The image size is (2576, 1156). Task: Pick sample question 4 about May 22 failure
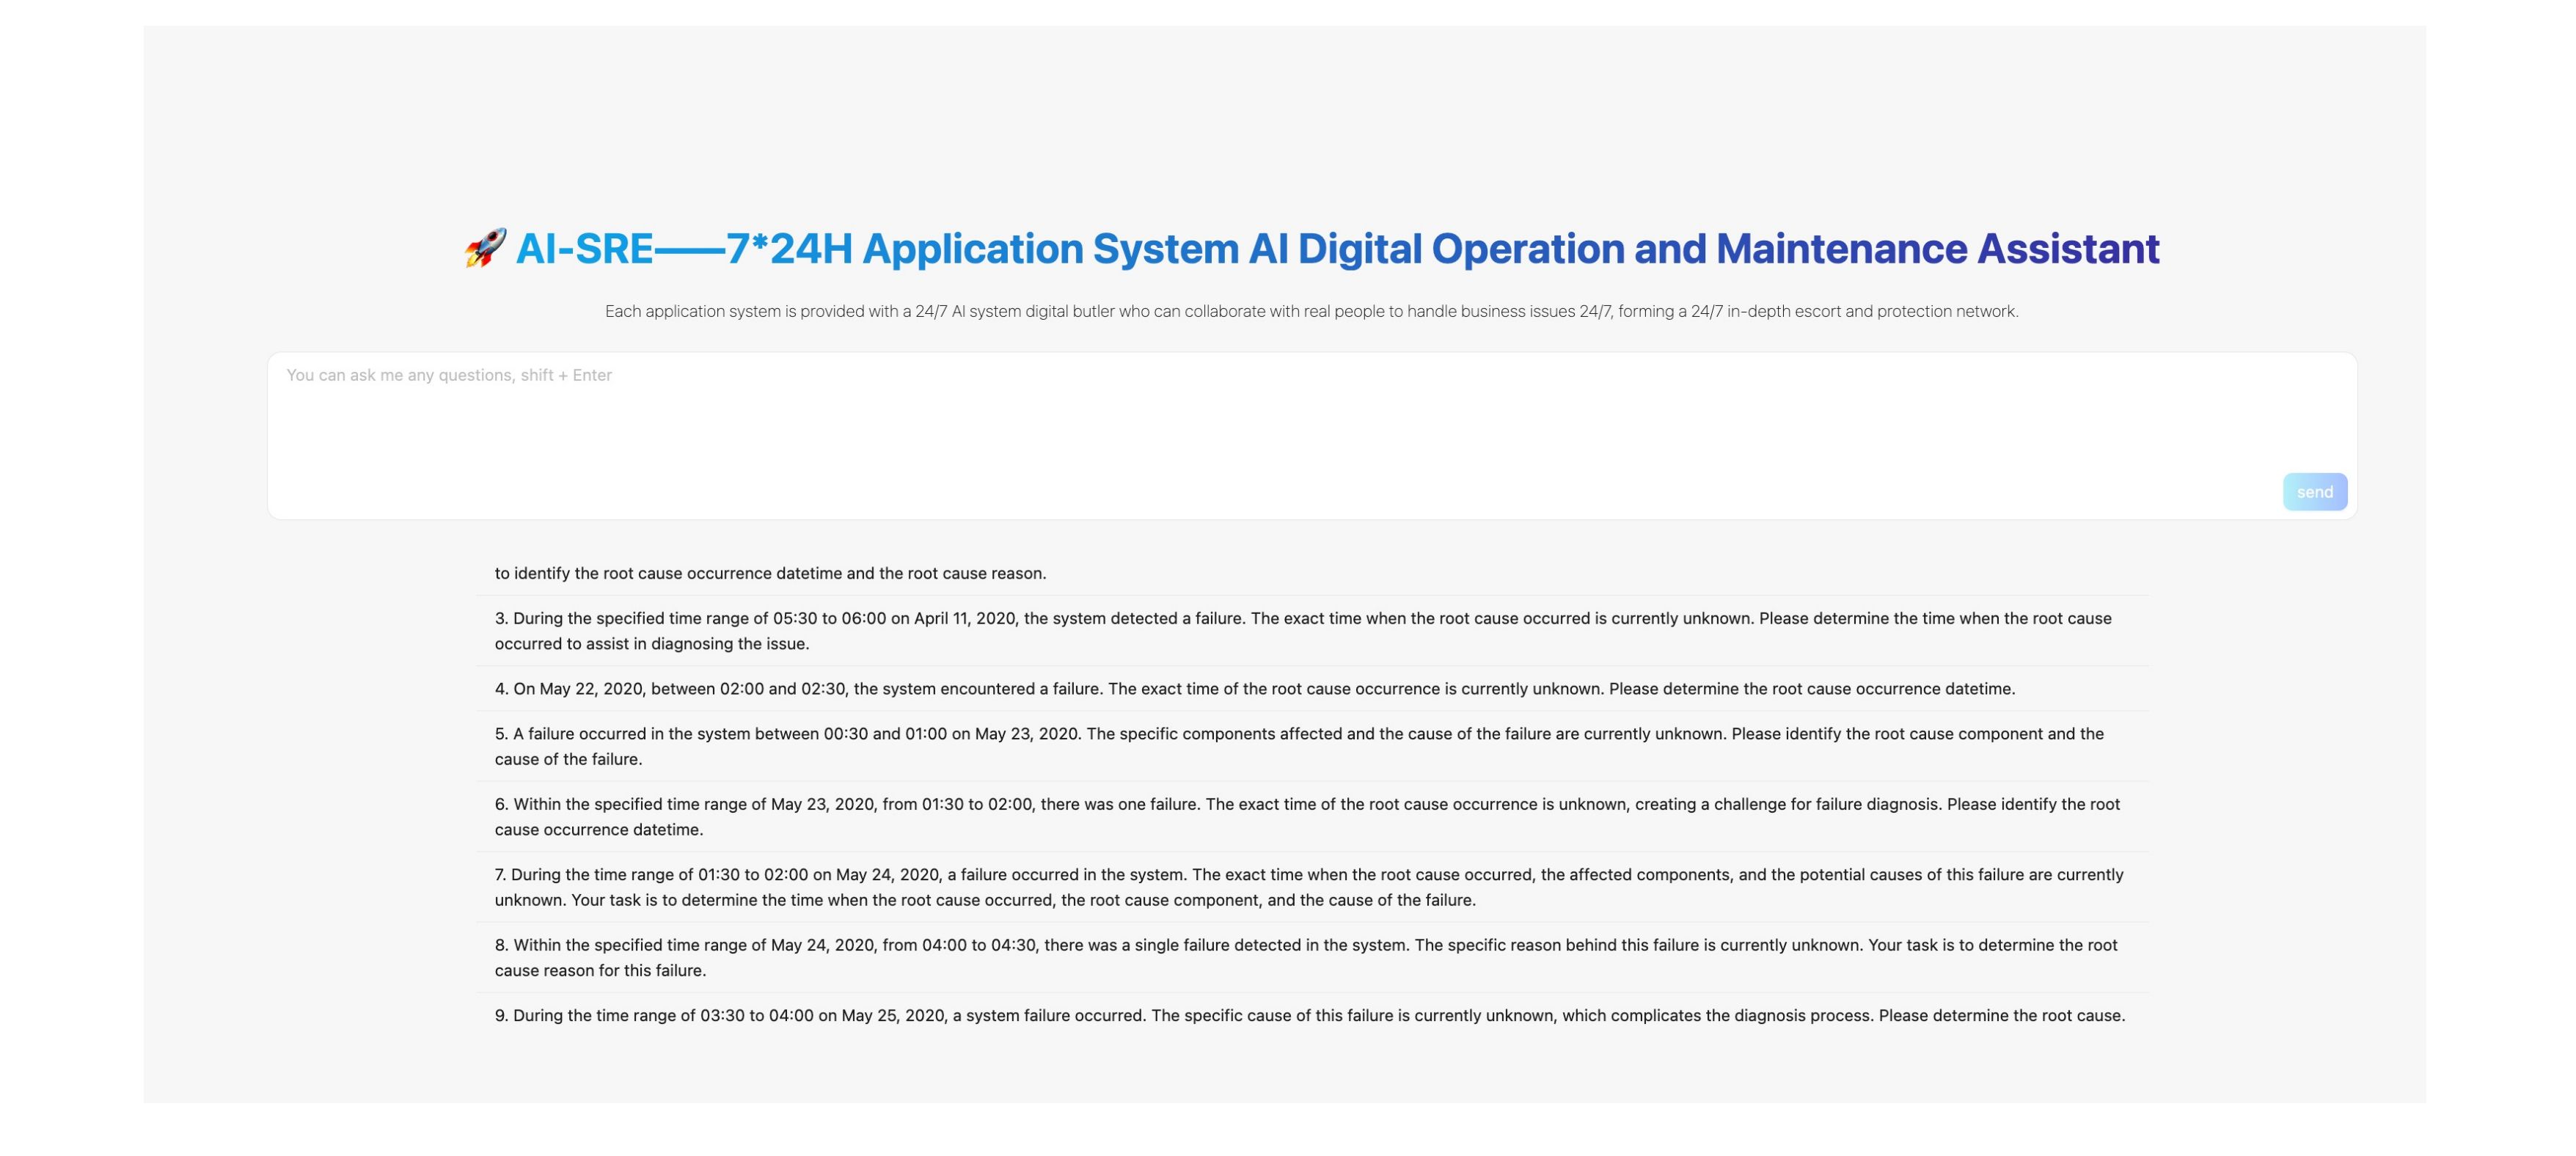(x=1254, y=689)
